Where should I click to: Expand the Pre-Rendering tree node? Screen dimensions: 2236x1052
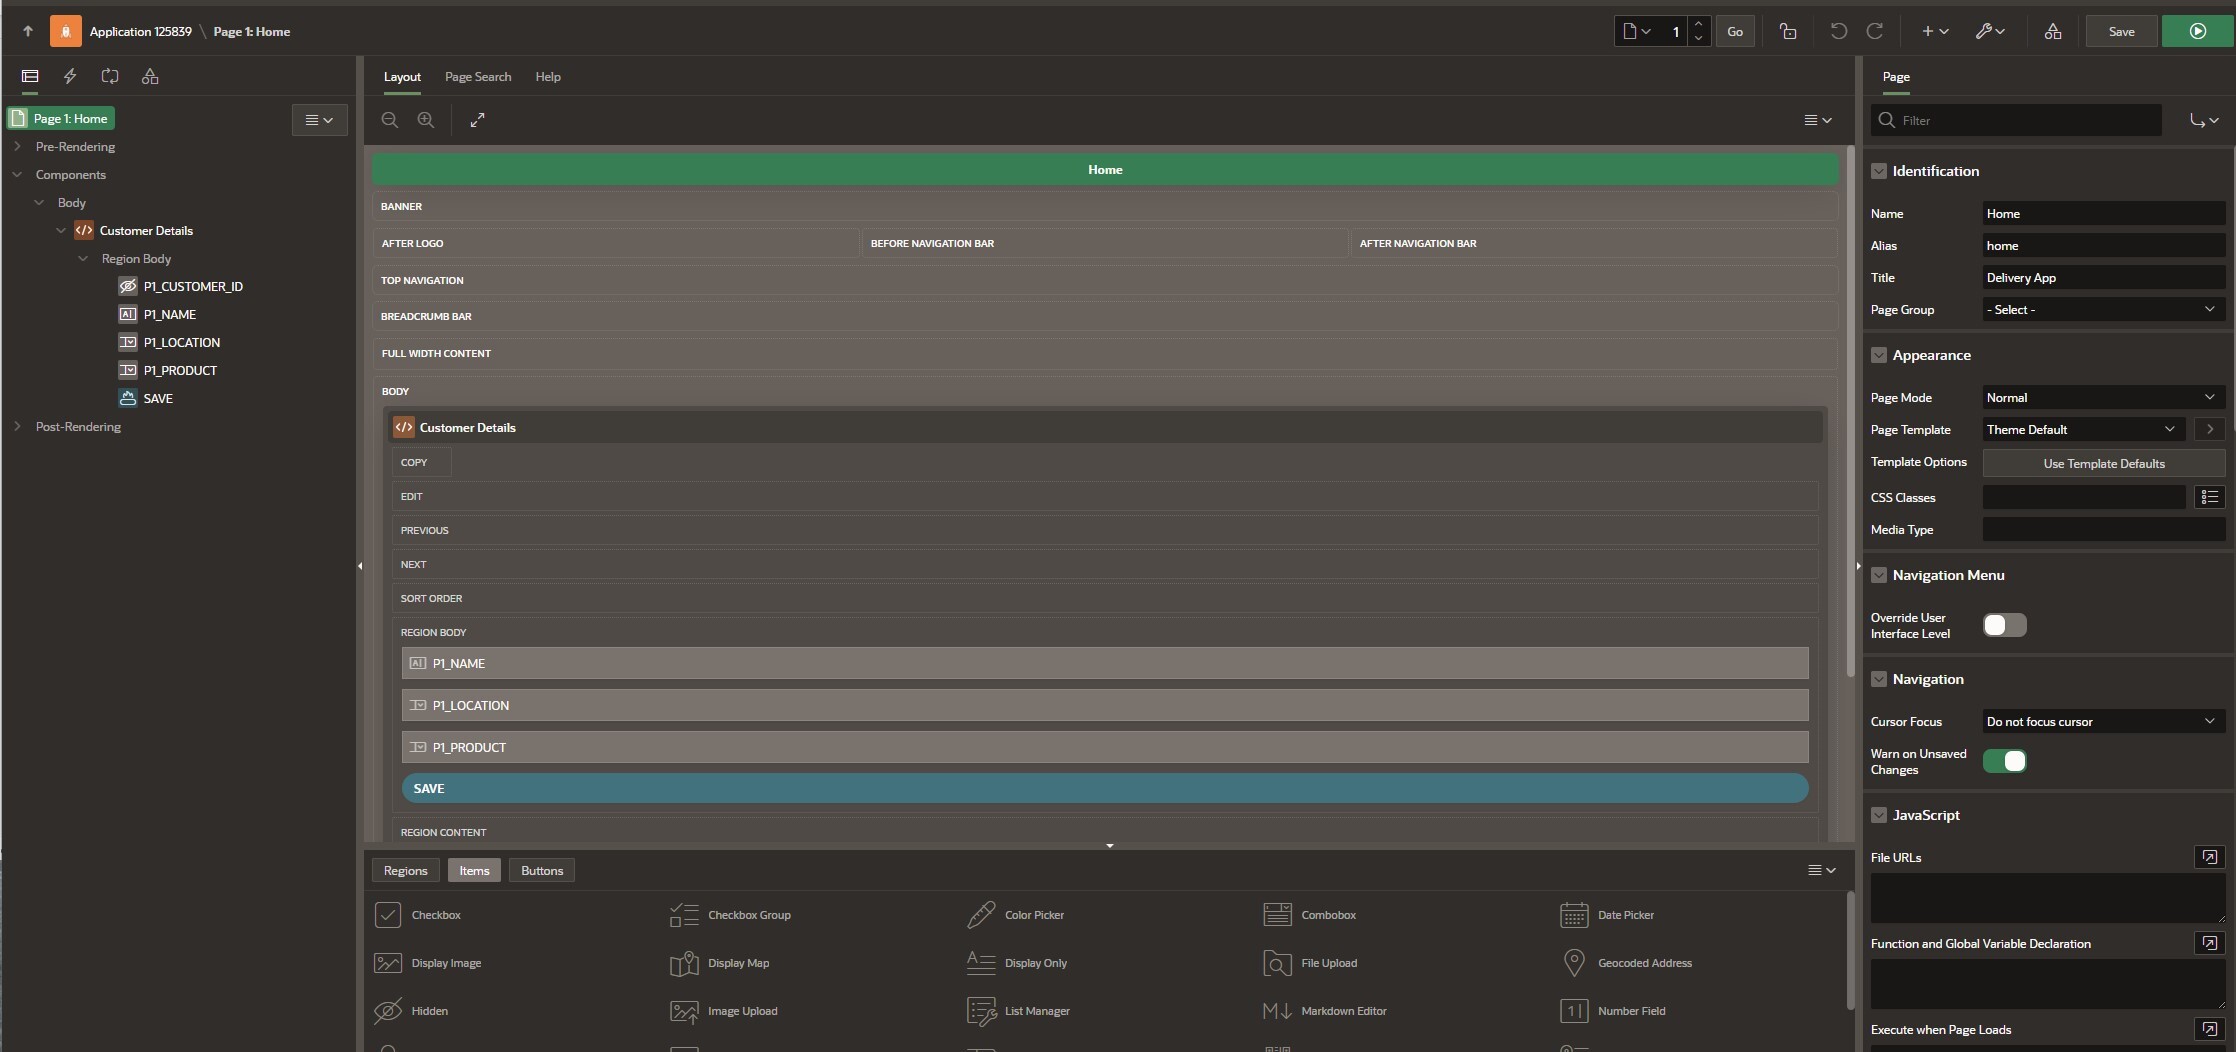tap(17, 146)
